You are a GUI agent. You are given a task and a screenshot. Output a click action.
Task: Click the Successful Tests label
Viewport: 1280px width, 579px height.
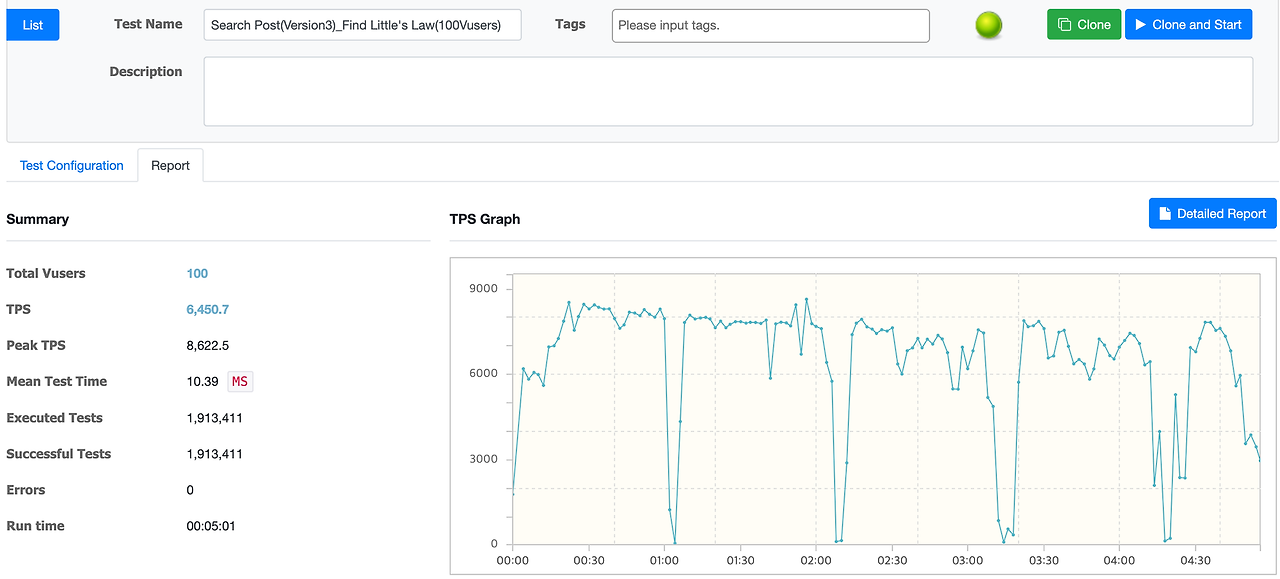click(x=59, y=454)
